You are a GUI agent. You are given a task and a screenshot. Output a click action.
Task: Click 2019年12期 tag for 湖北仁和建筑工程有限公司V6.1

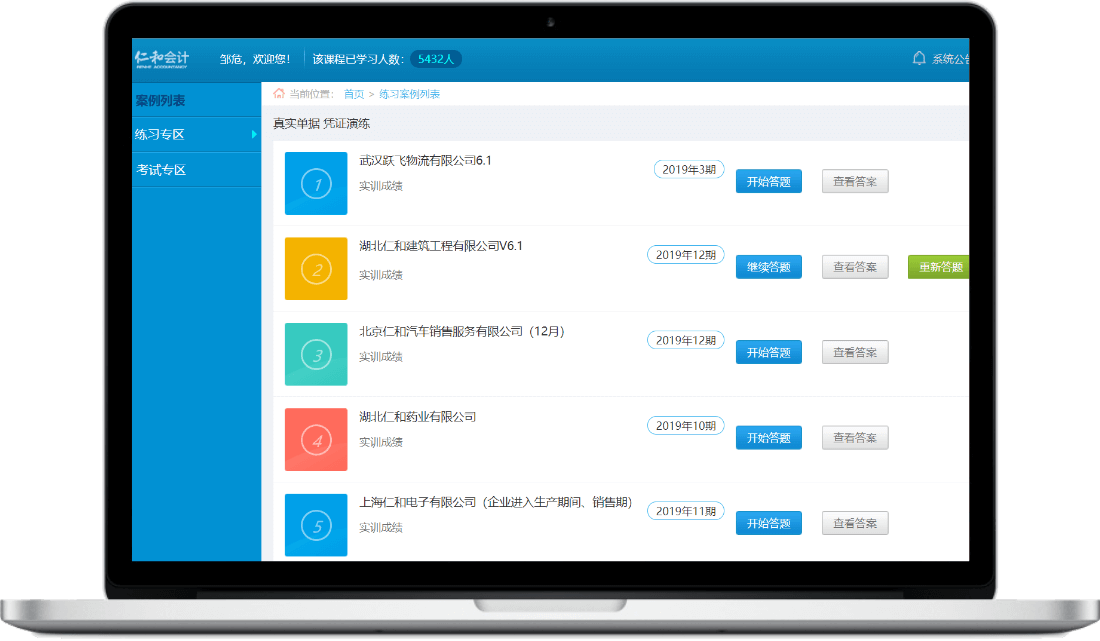(686, 255)
